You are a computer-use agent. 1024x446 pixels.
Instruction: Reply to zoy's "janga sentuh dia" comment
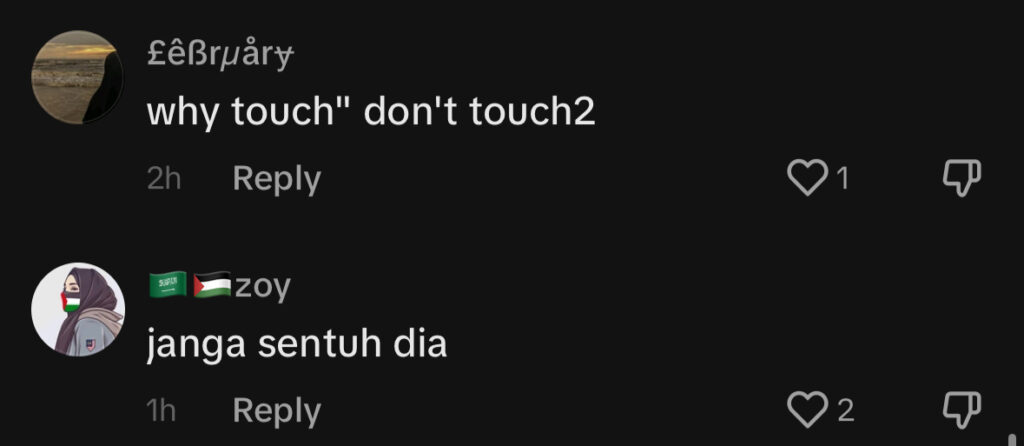tap(277, 411)
